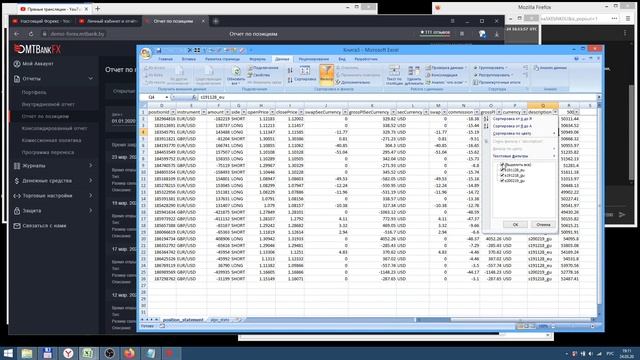Viewport: 640px width, 360px height.
Task: Open Yandex Browser from taskbar
Action: [x=68, y=353]
